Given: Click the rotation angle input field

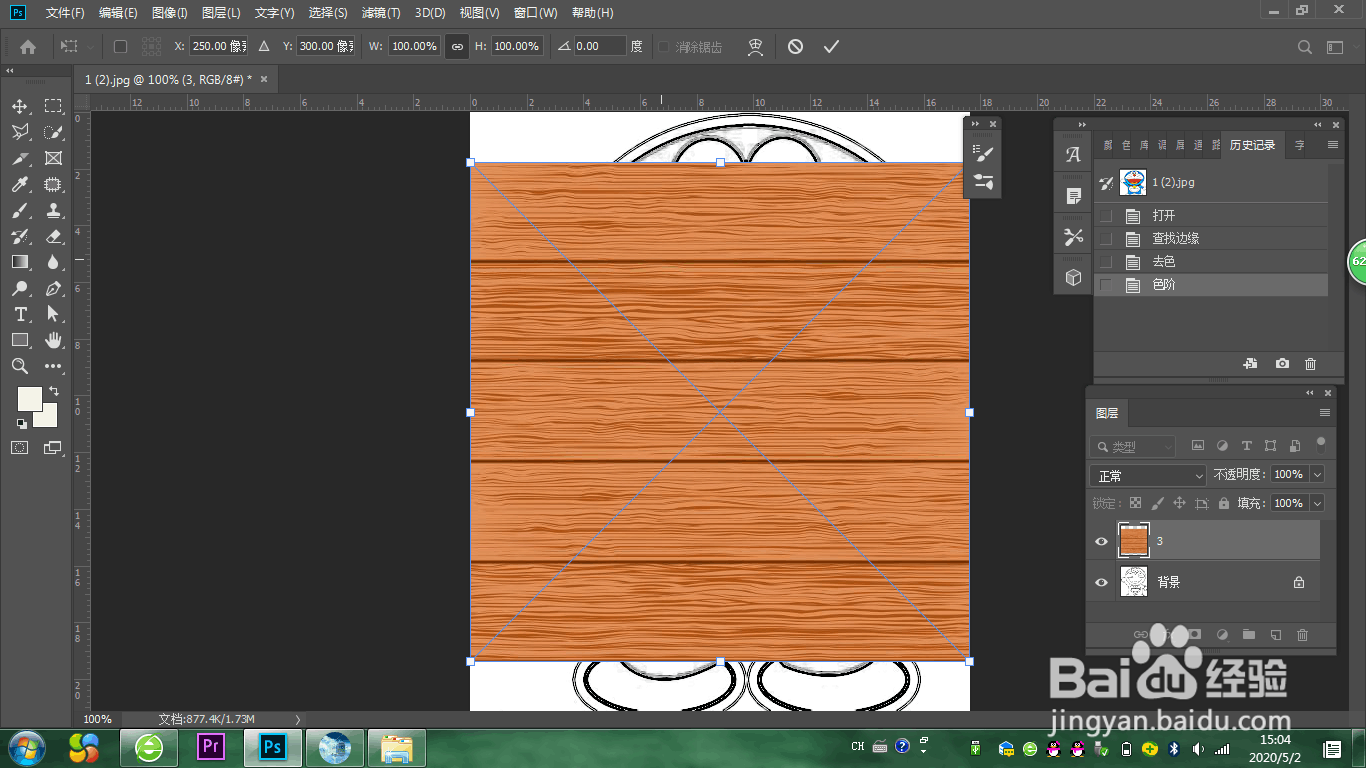Looking at the screenshot, I should [600, 46].
